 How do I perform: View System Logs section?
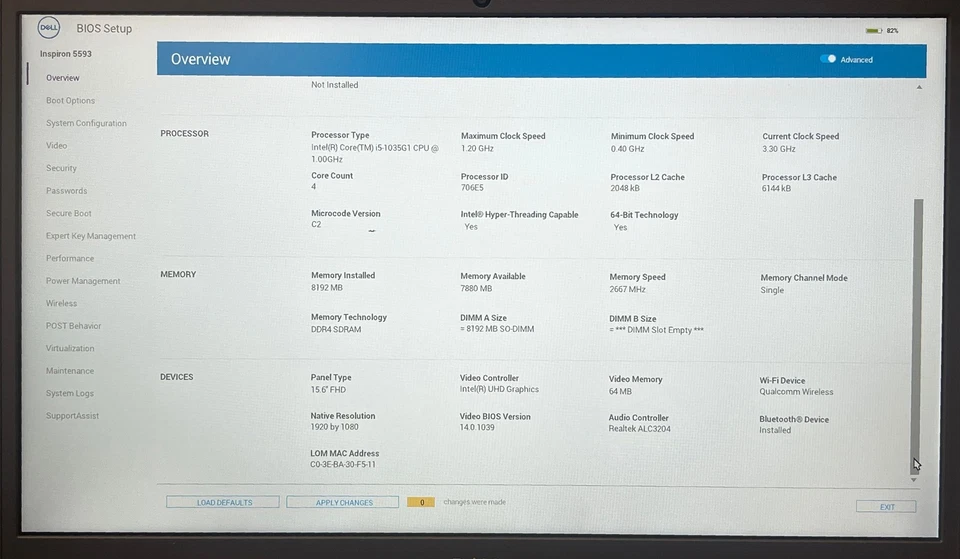pyautogui.click(x=70, y=393)
